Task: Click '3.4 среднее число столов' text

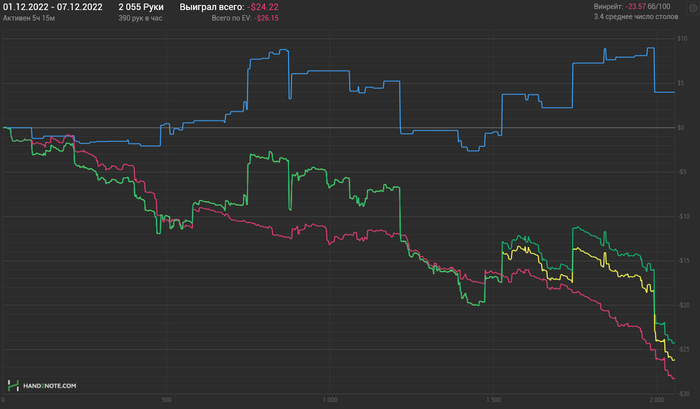Action: pyautogui.click(x=636, y=17)
